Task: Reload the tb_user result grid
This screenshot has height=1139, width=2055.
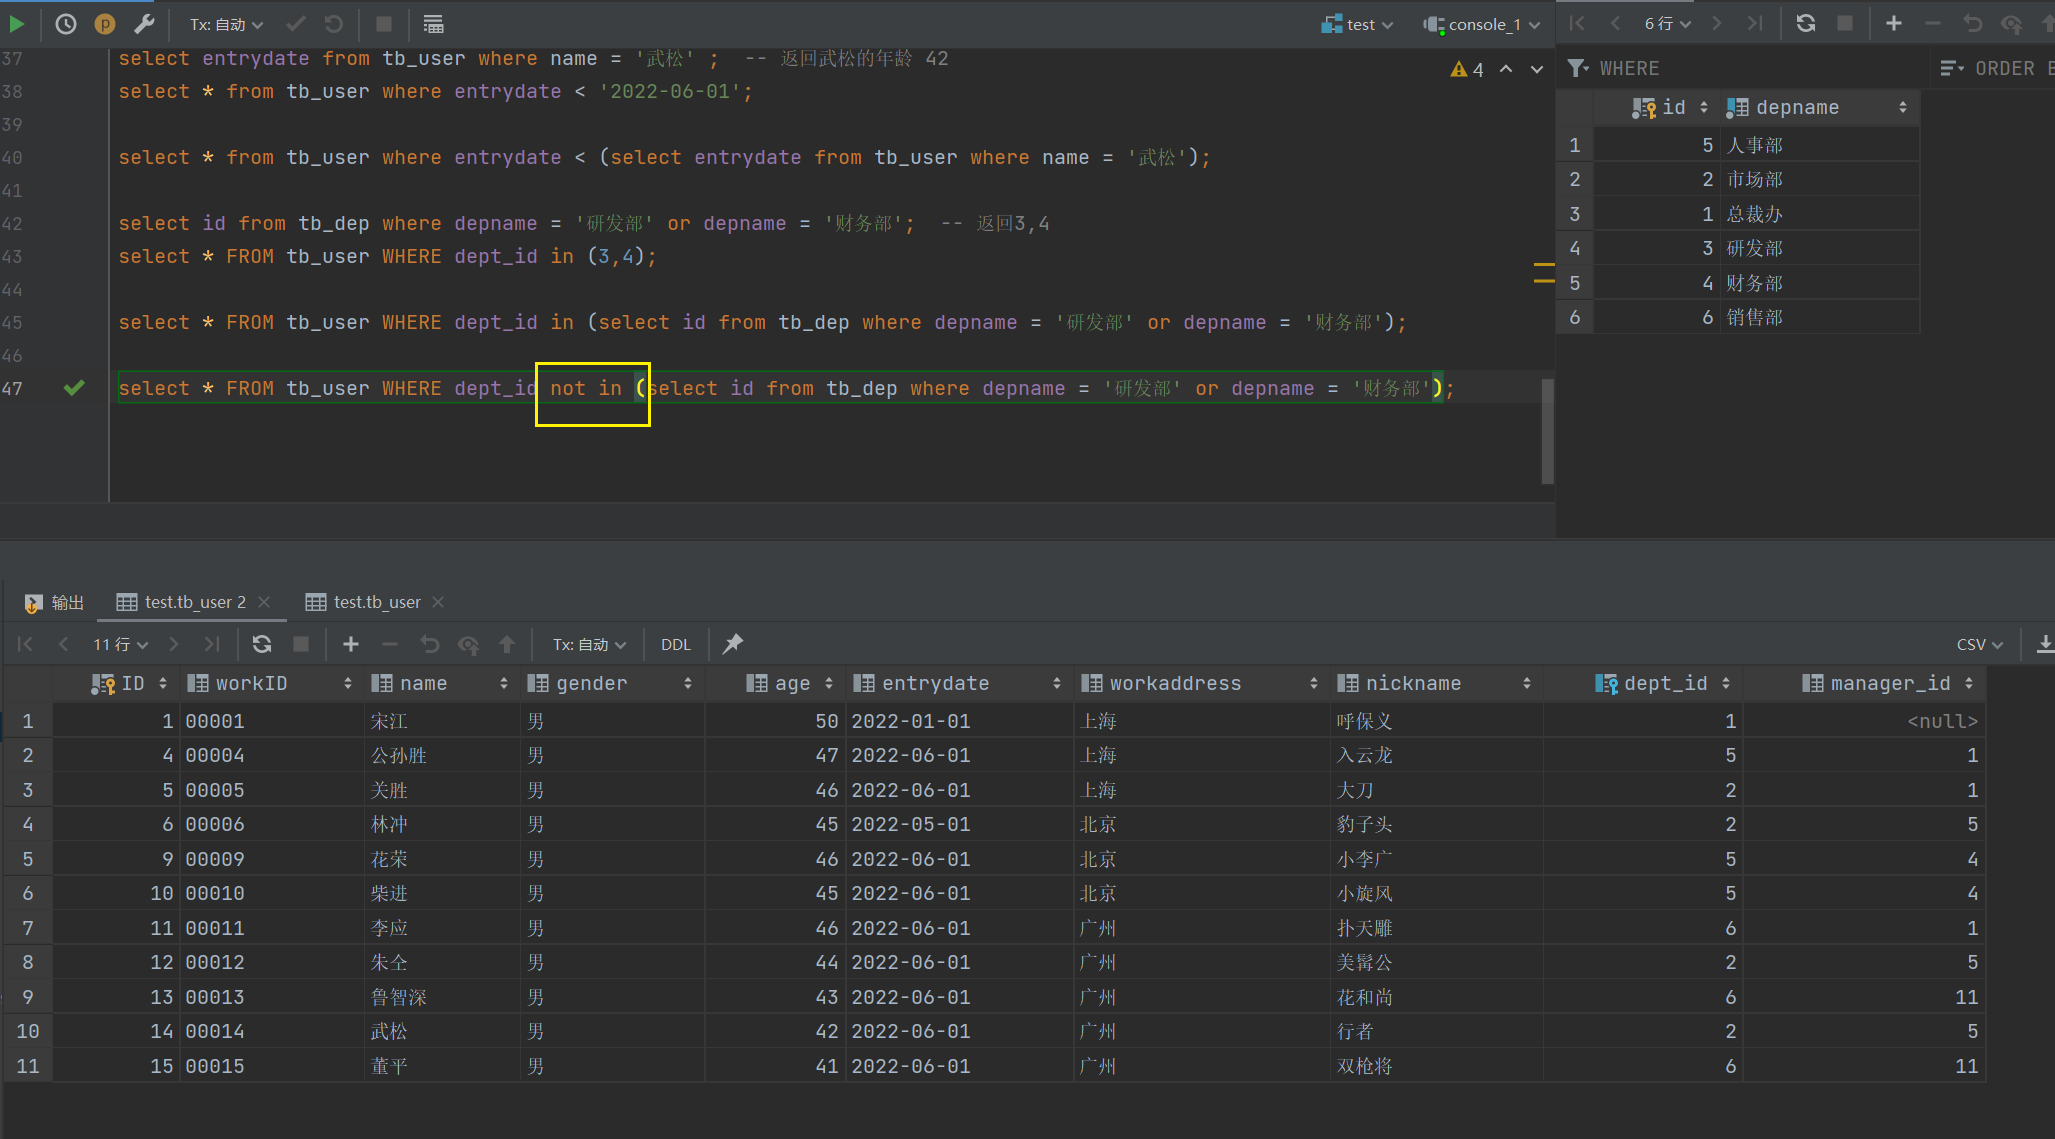Action: tap(262, 644)
